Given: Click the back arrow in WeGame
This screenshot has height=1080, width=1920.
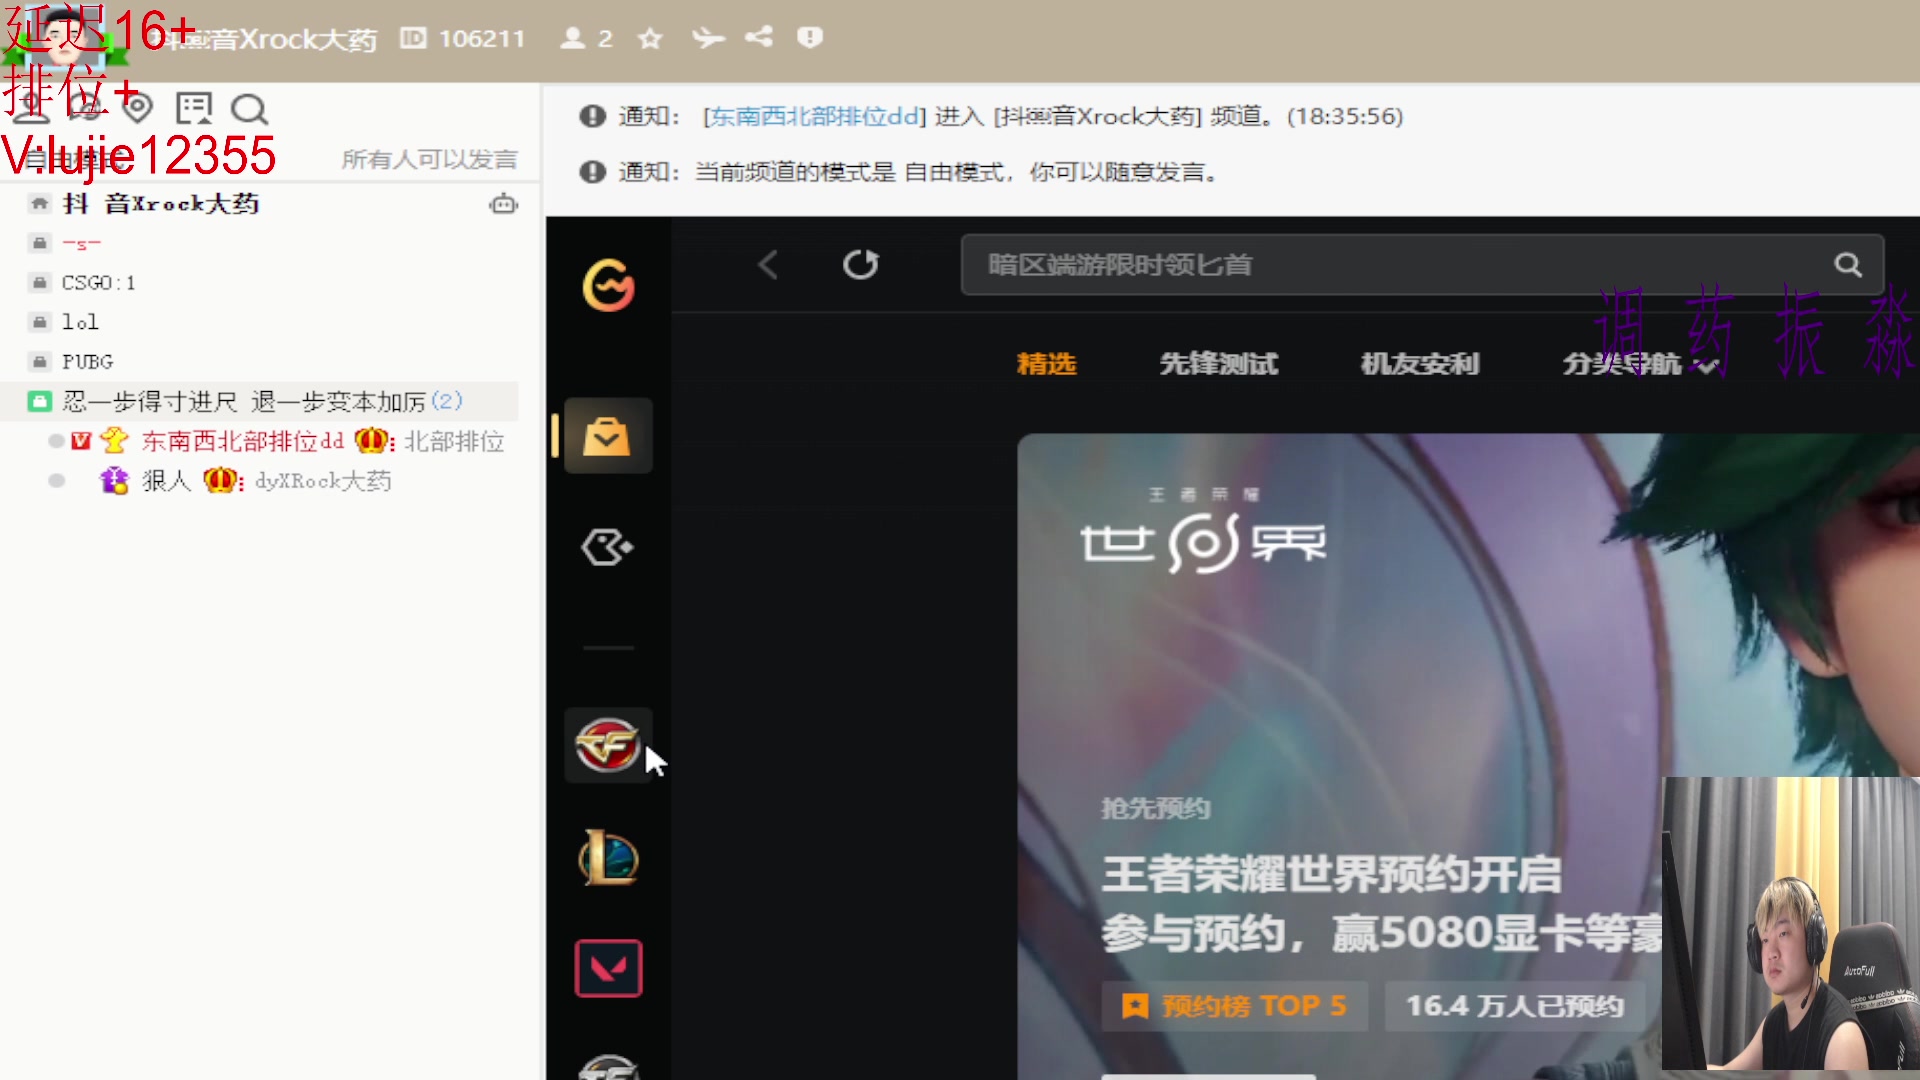Looking at the screenshot, I should (768, 265).
